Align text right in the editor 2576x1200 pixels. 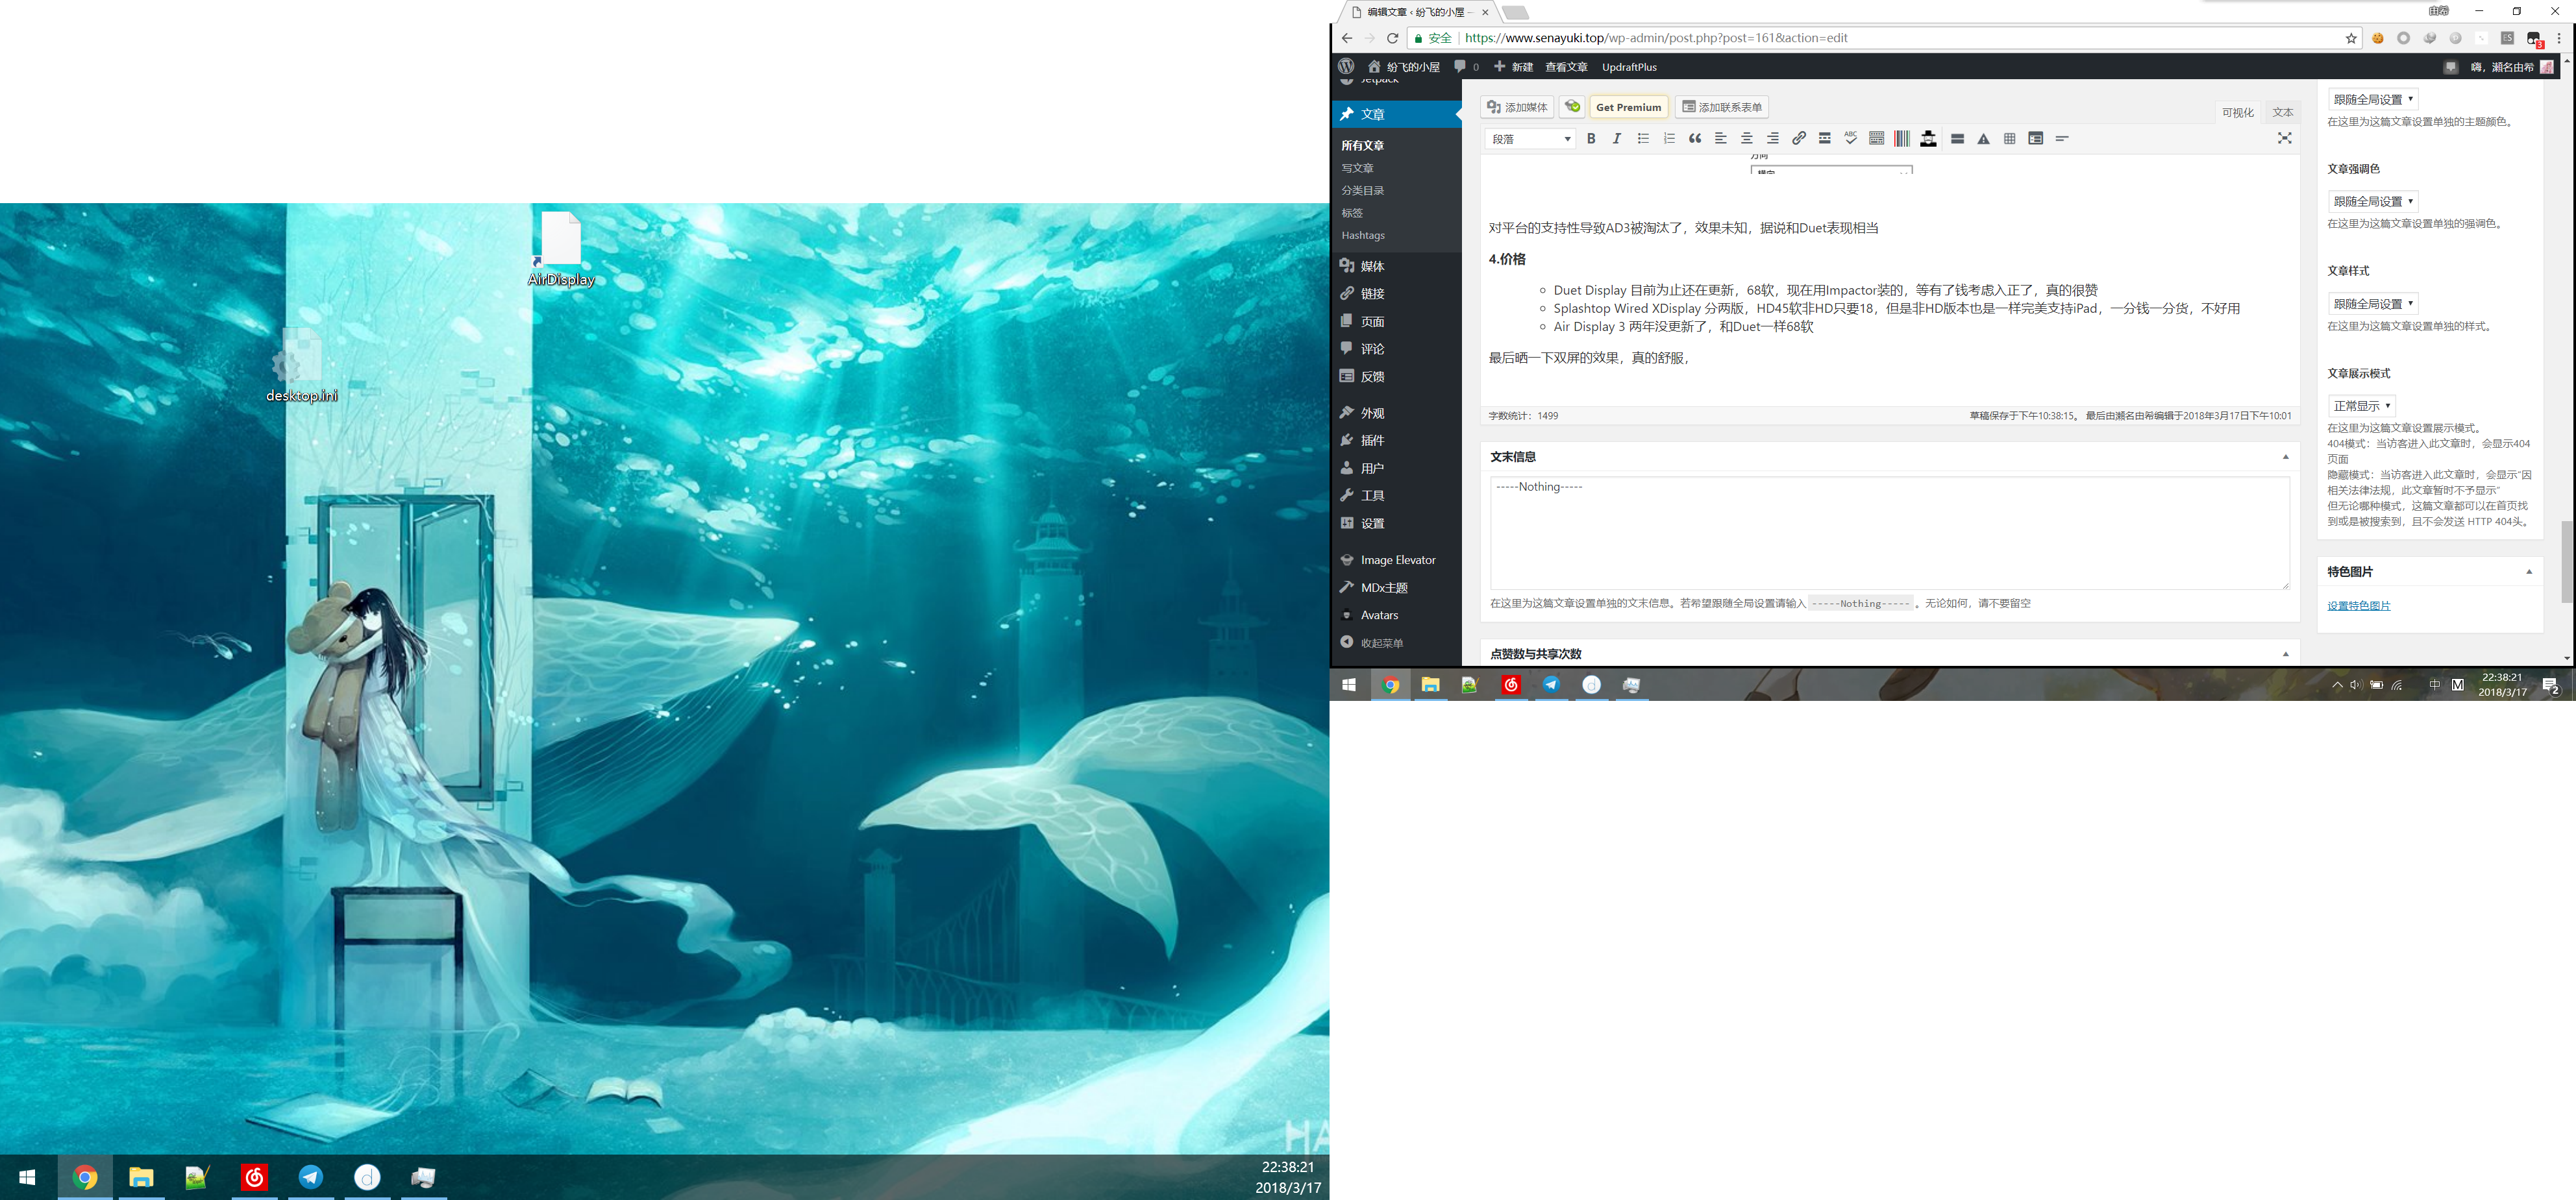click(x=1773, y=139)
